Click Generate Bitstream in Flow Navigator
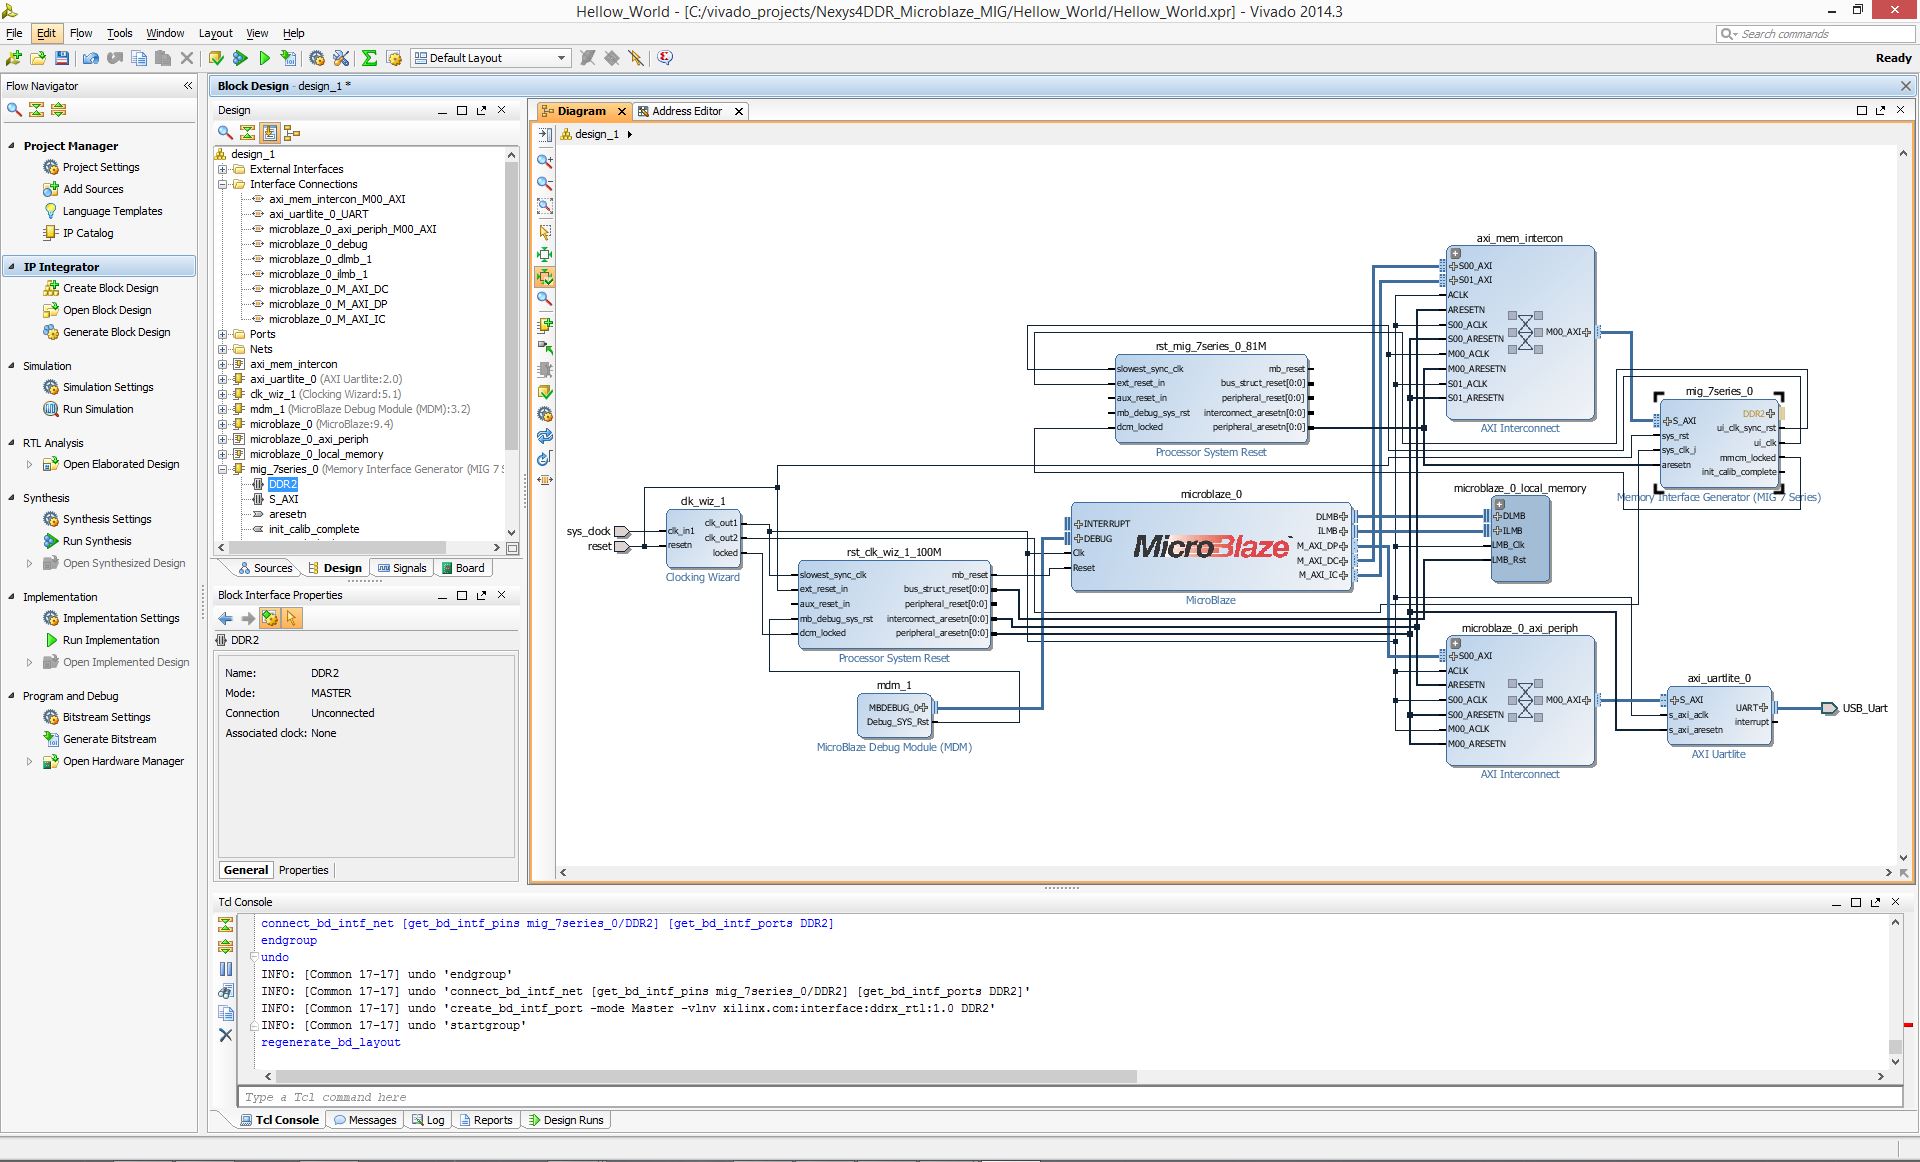Screen dimensions: 1920x1162 (110, 739)
